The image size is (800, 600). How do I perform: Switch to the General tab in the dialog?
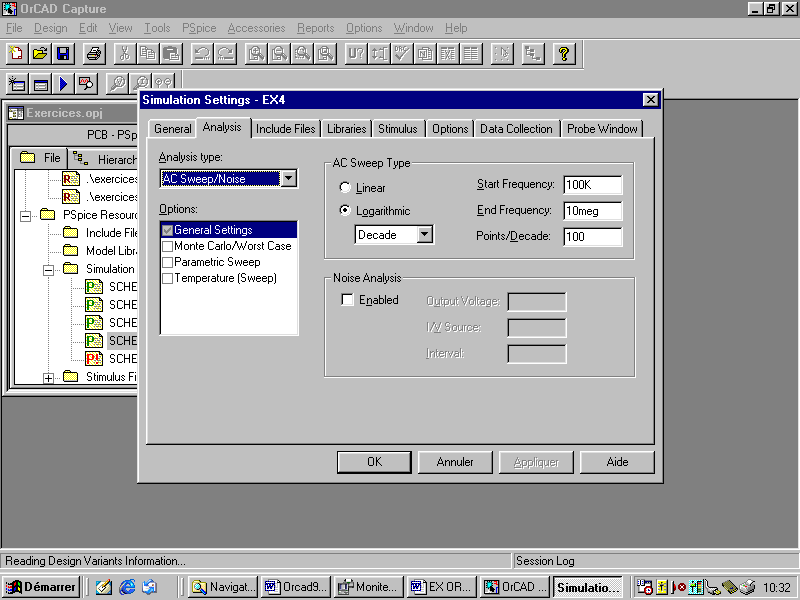click(x=172, y=129)
